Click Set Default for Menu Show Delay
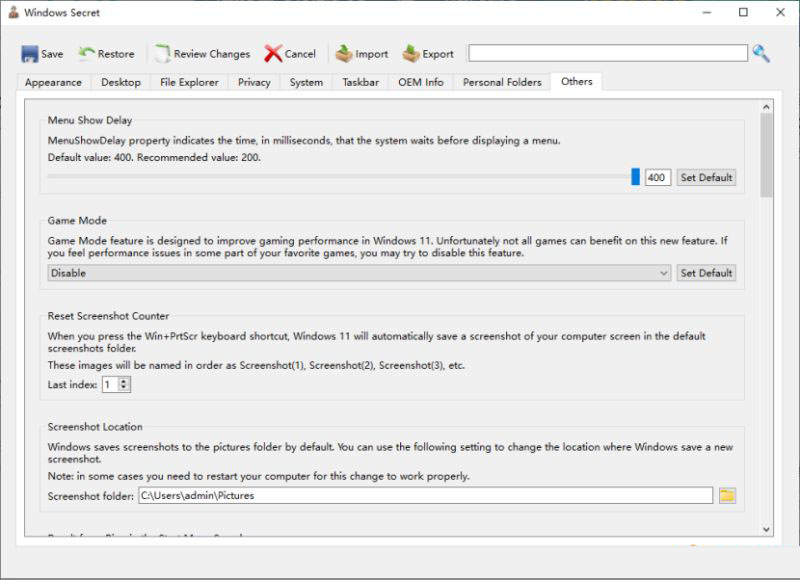The image size is (800, 580). point(706,178)
